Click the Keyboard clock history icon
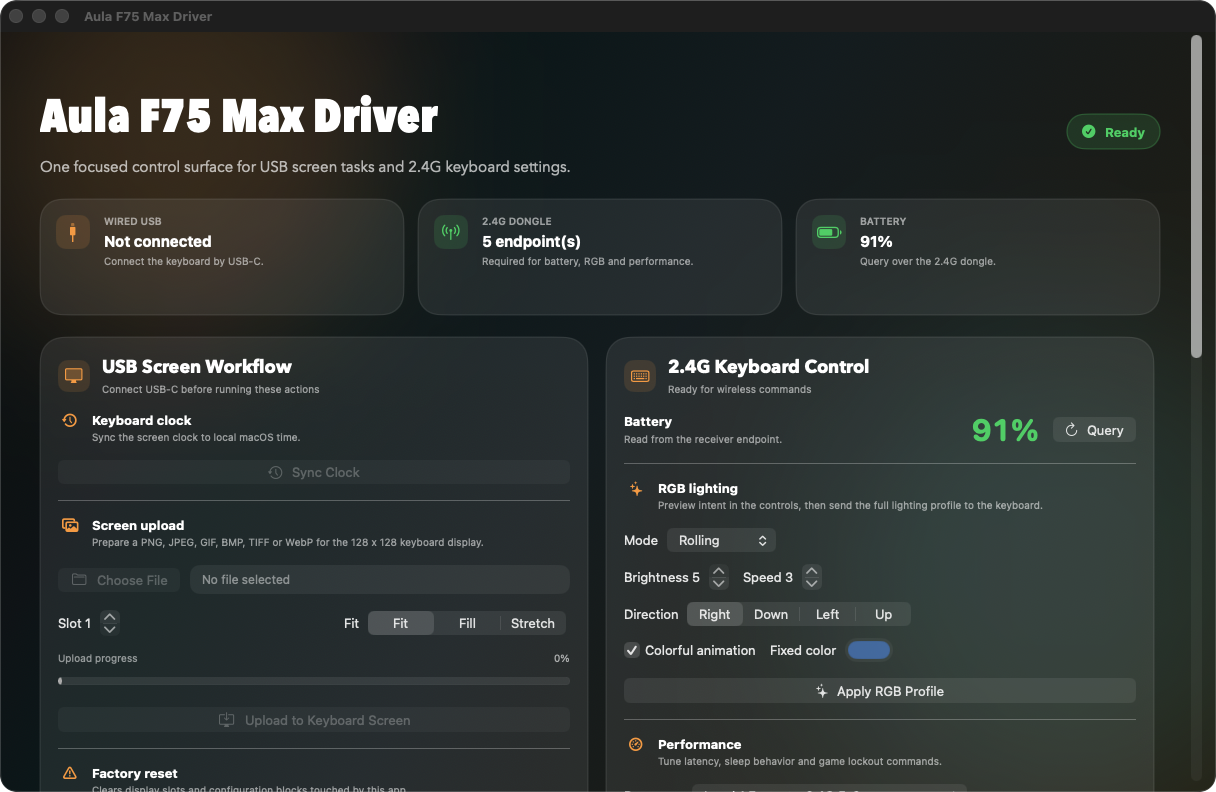 pyautogui.click(x=70, y=421)
